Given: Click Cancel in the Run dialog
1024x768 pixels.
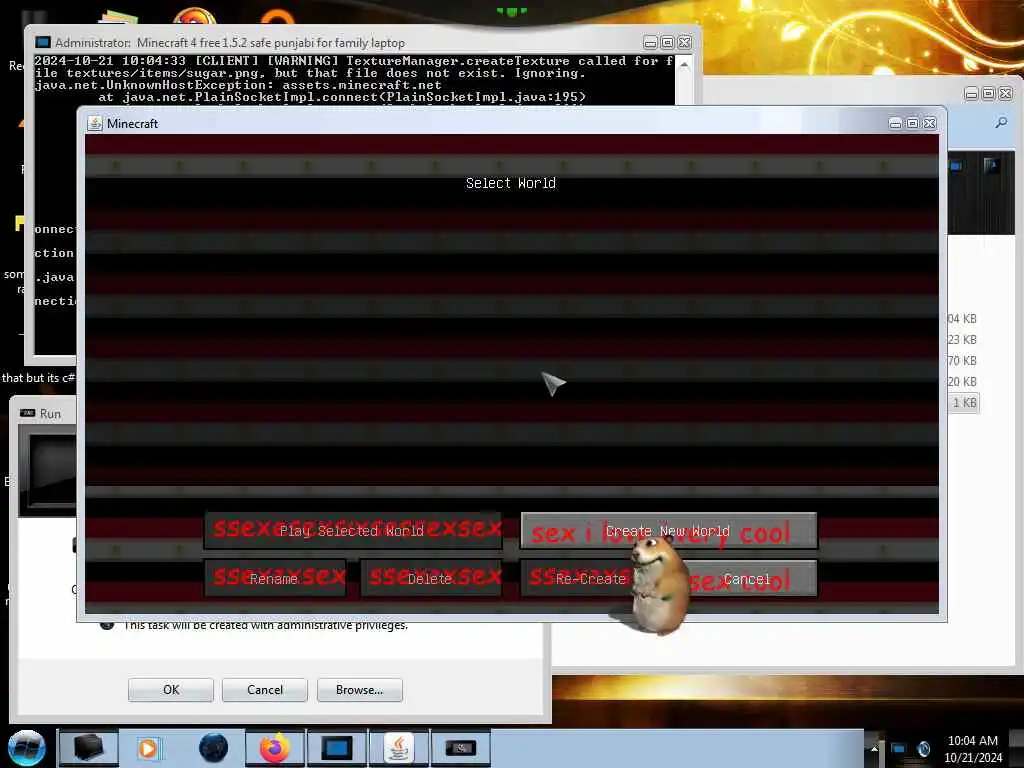Looking at the screenshot, I should pyautogui.click(x=264, y=690).
